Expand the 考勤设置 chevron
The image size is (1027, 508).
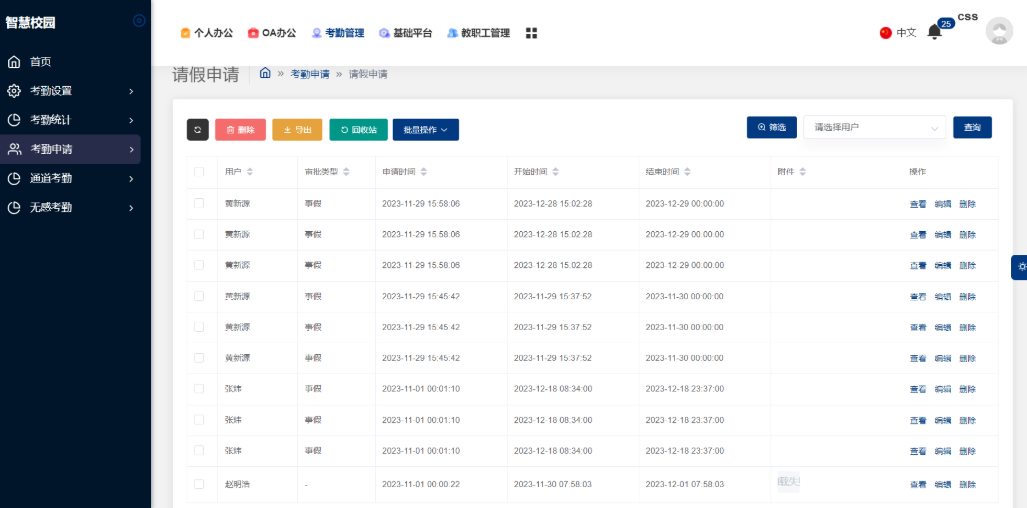(x=131, y=92)
